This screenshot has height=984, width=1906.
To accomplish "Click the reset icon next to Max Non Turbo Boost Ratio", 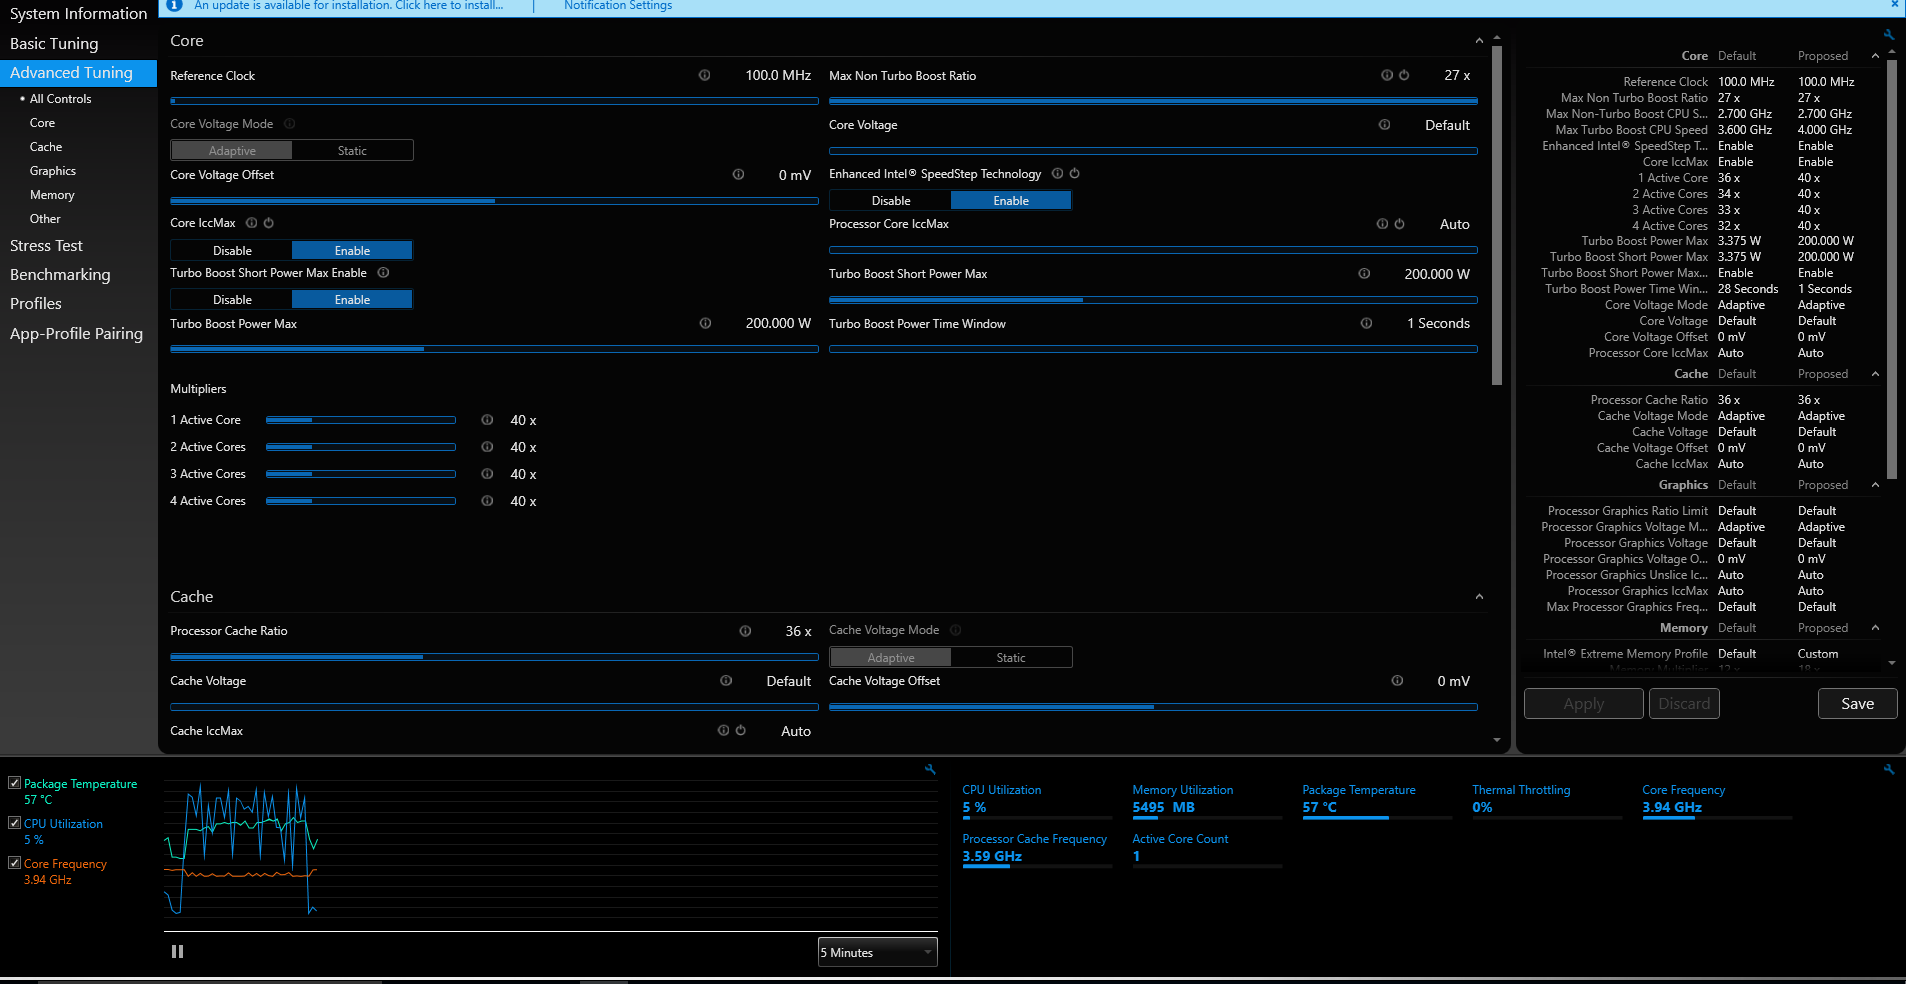I will [x=1404, y=76].
